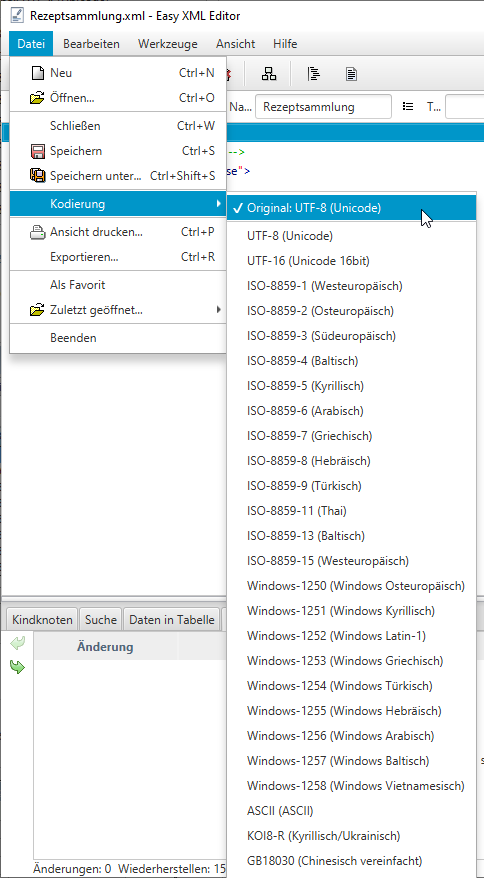Click the document view toolbar icon
Viewport: 484px width, 878px height.
click(x=351, y=73)
